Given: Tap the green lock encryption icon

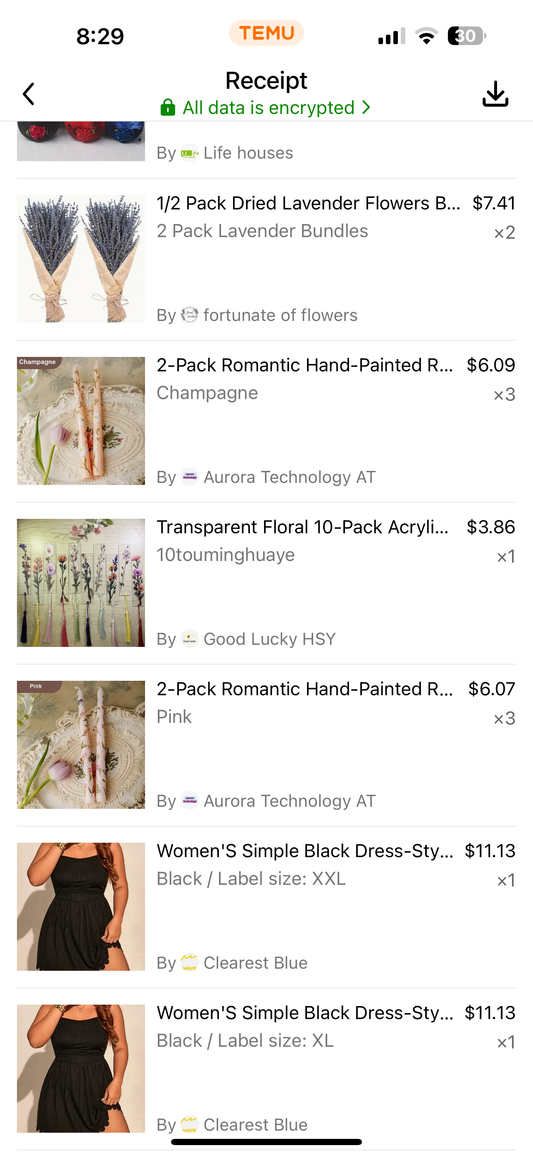Looking at the screenshot, I should point(168,108).
